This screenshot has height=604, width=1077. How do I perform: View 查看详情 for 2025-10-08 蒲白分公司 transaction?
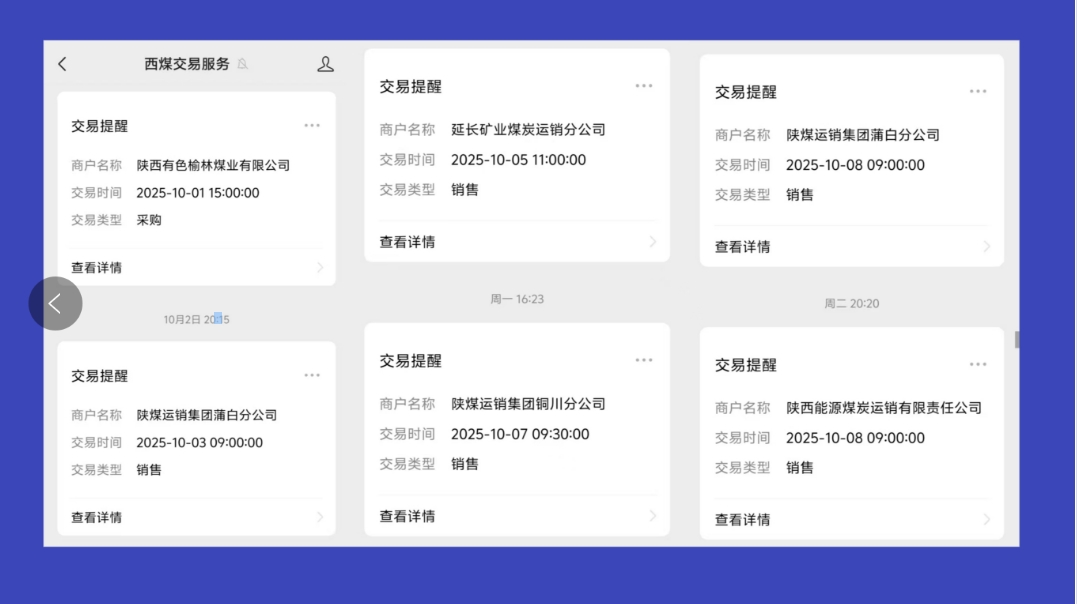(742, 247)
